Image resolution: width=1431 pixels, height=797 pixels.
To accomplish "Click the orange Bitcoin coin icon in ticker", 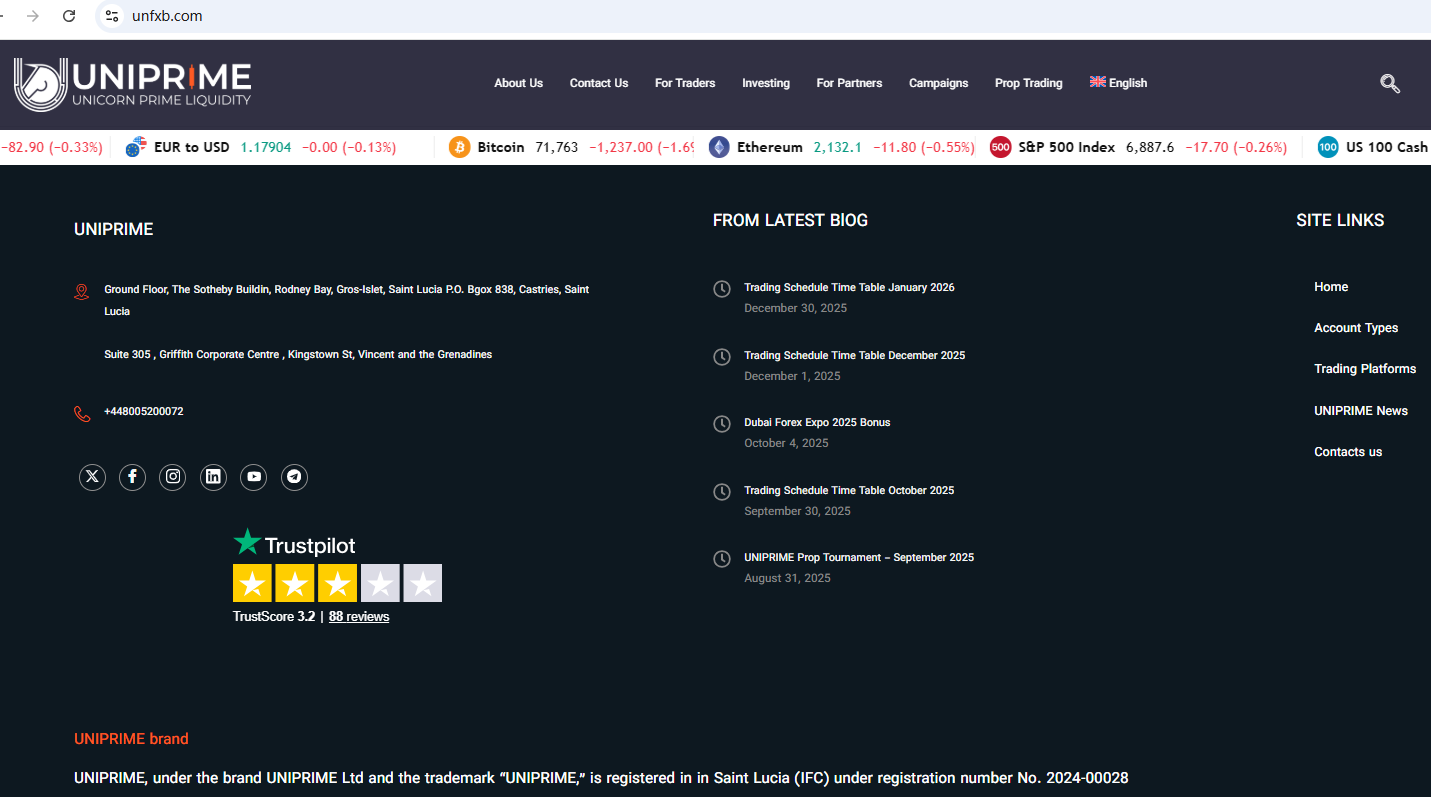I will 460,148.
